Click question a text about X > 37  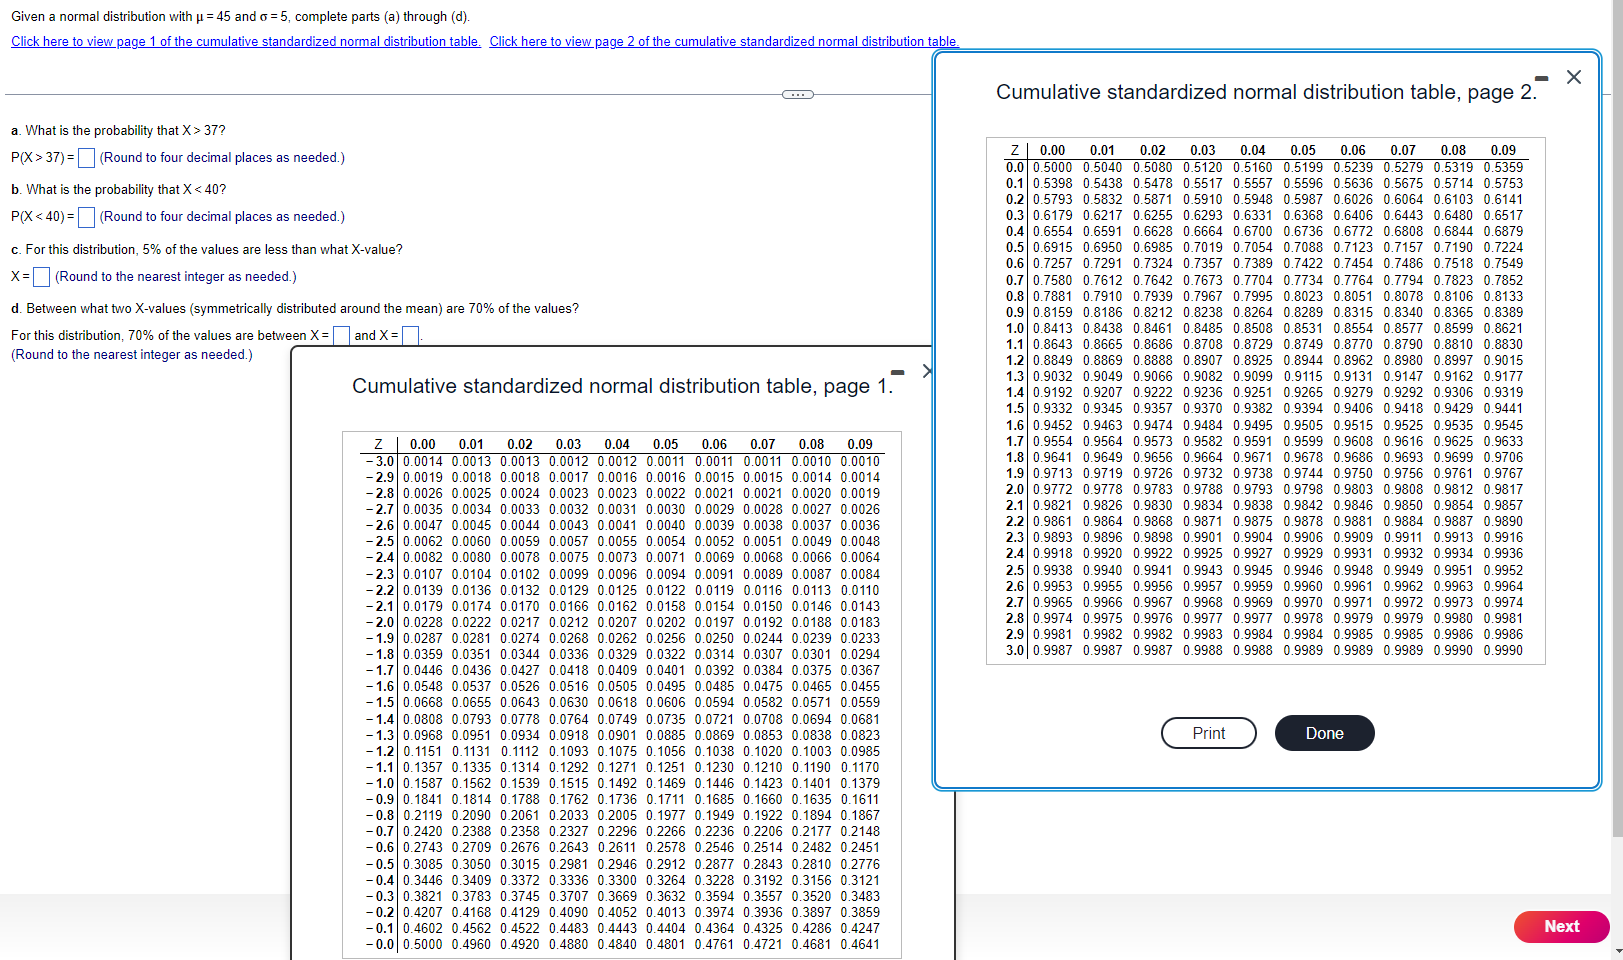tap(118, 130)
